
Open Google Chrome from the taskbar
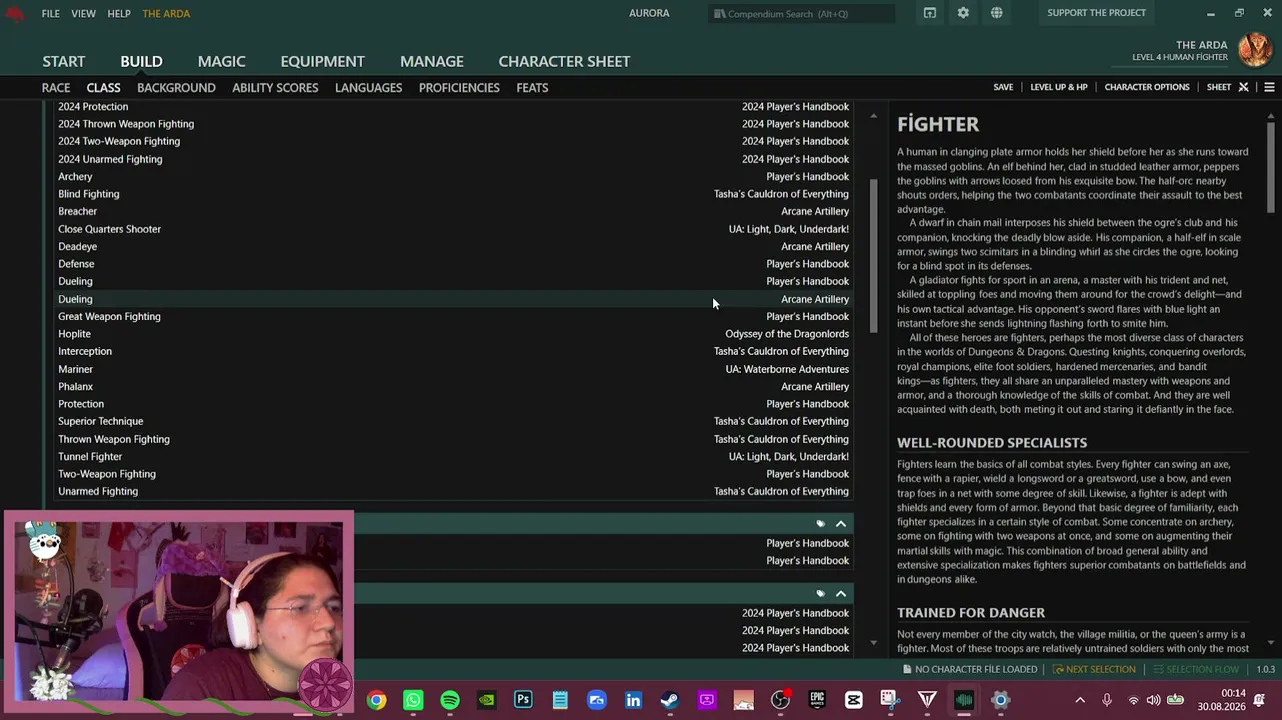(x=377, y=700)
